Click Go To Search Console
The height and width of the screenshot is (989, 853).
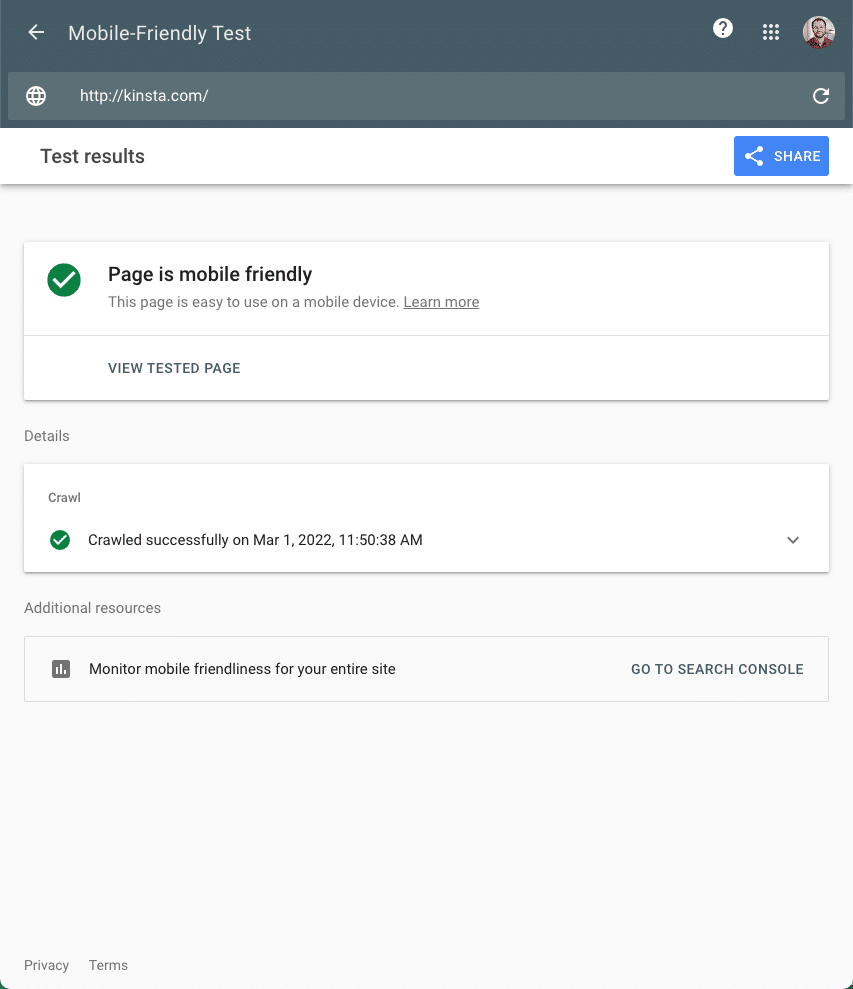(717, 669)
